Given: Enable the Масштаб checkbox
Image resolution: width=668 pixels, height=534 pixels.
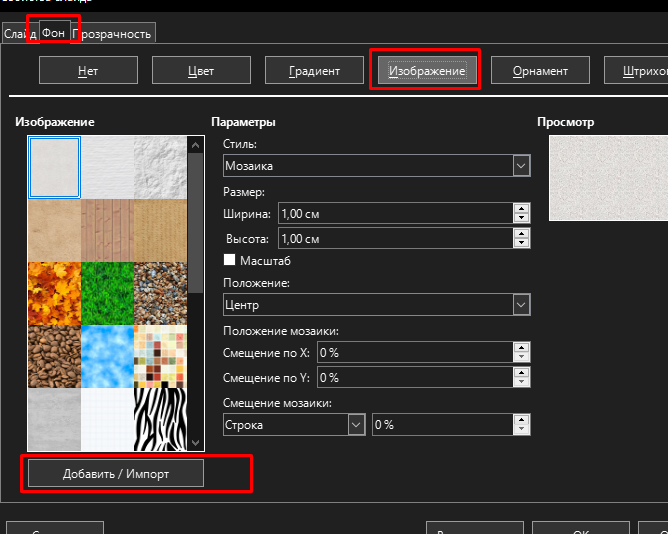Looking at the screenshot, I should [x=229, y=260].
